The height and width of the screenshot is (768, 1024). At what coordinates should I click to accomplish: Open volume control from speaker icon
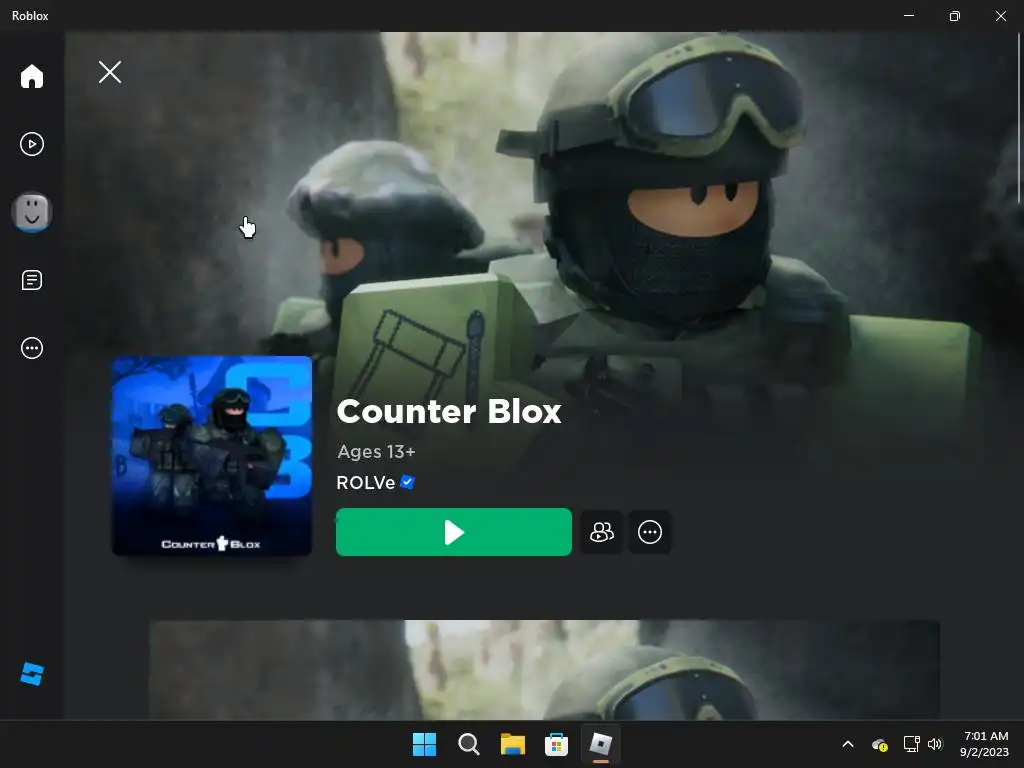(935, 744)
